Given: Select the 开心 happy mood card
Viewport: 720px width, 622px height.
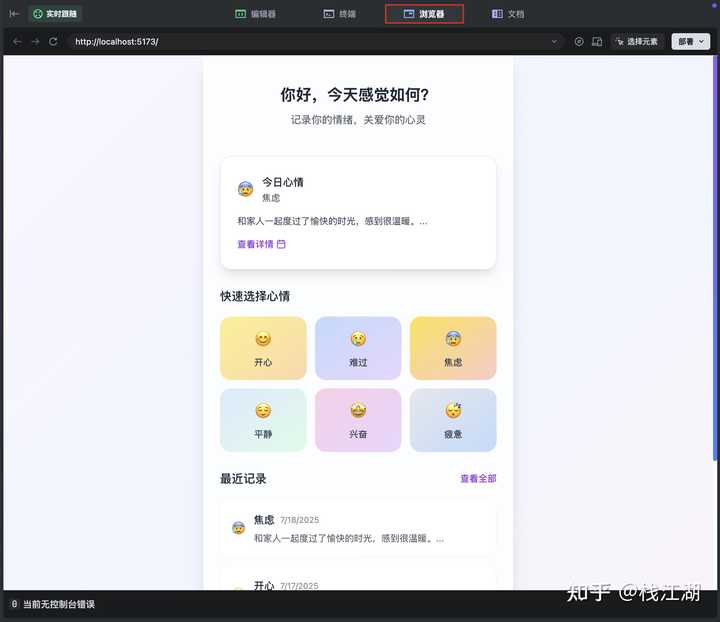Looking at the screenshot, I should (x=263, y=348).
